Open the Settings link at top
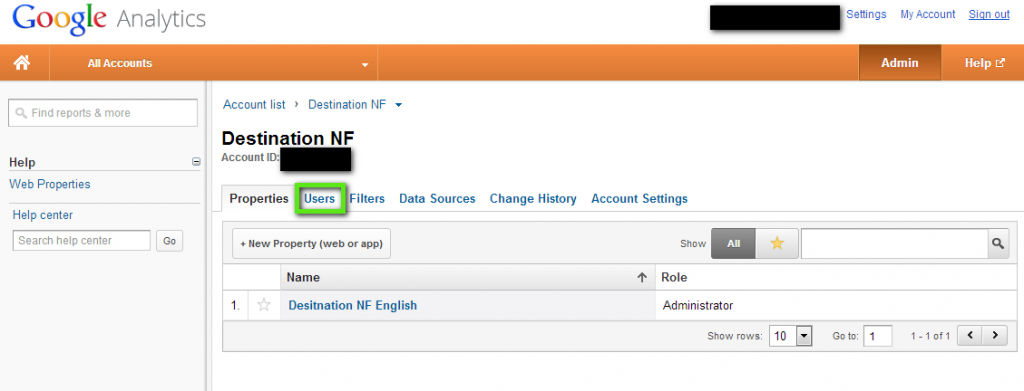This screenshot has height=391, width=1024. 867,14
